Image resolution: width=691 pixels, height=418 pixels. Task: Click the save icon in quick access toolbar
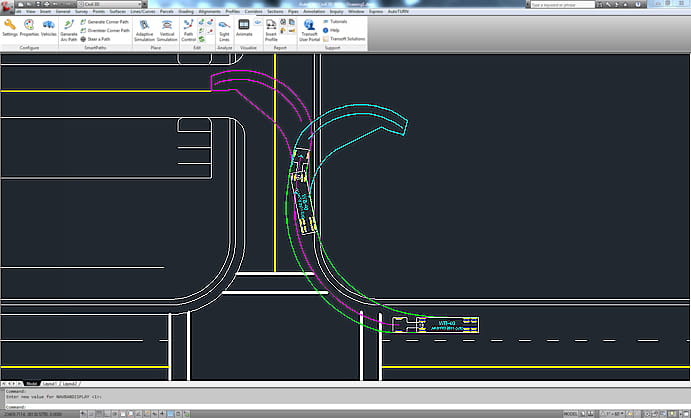click(x=38, y=4)
